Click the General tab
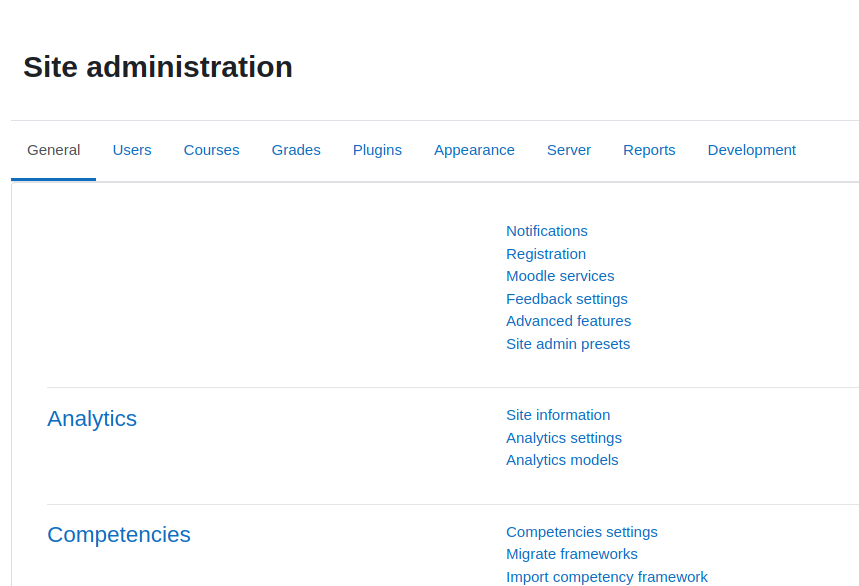 click(54, 150)
